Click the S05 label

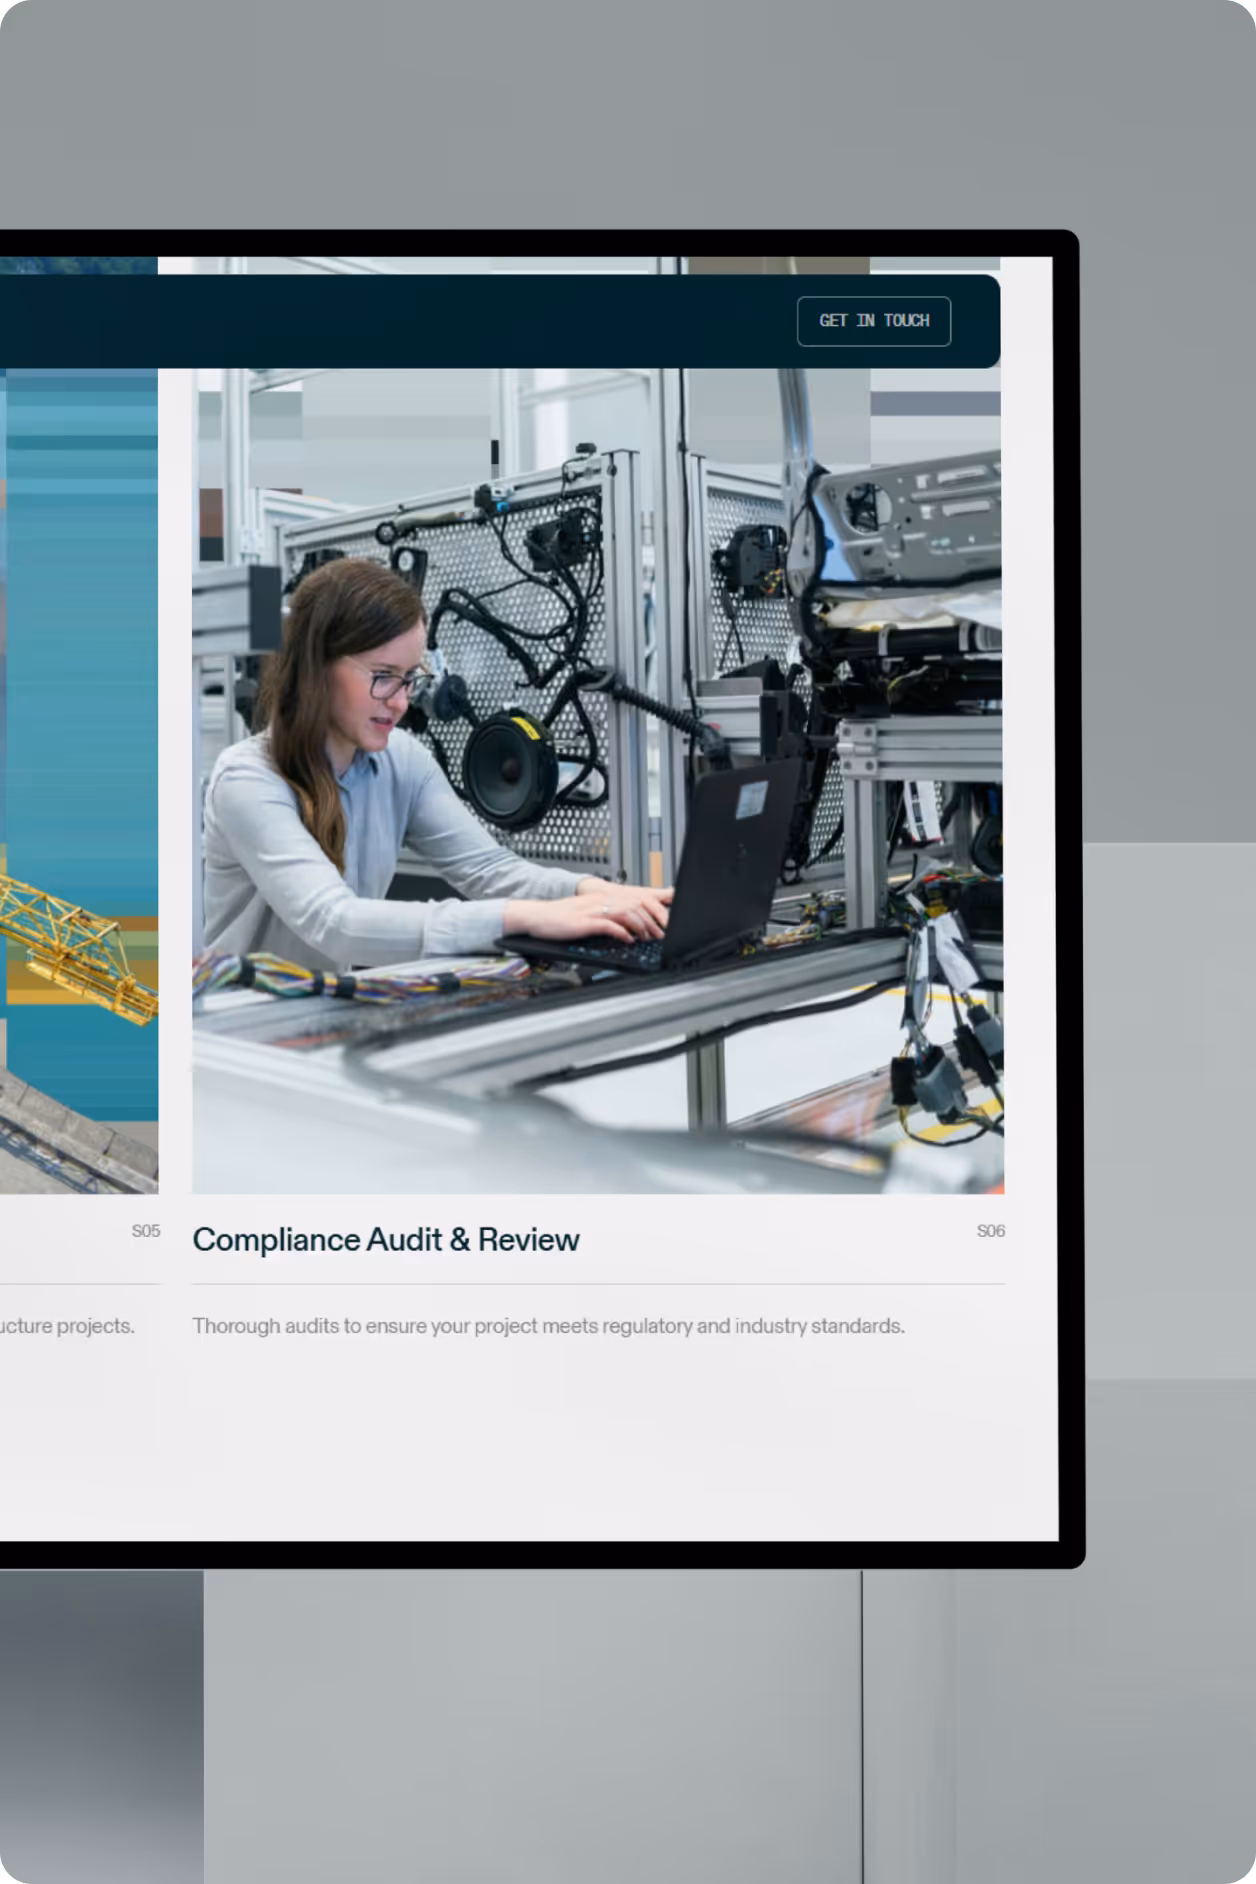[x=146, y=1231]
